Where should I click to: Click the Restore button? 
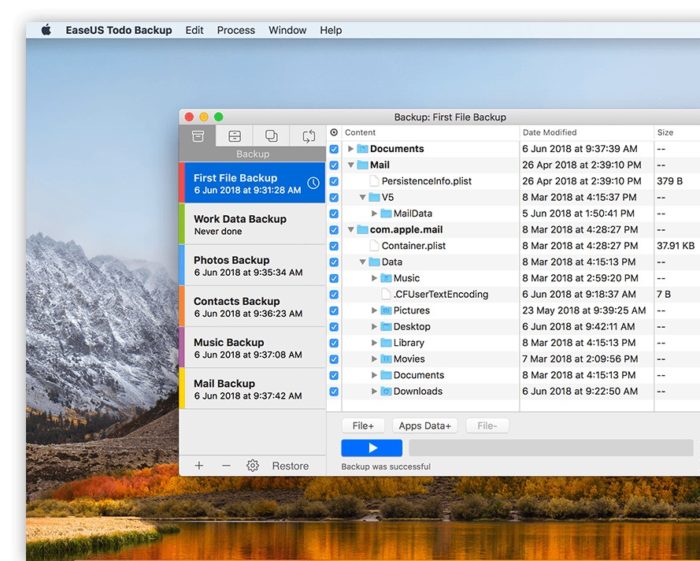pyautogui.click(x=290, y=465)
